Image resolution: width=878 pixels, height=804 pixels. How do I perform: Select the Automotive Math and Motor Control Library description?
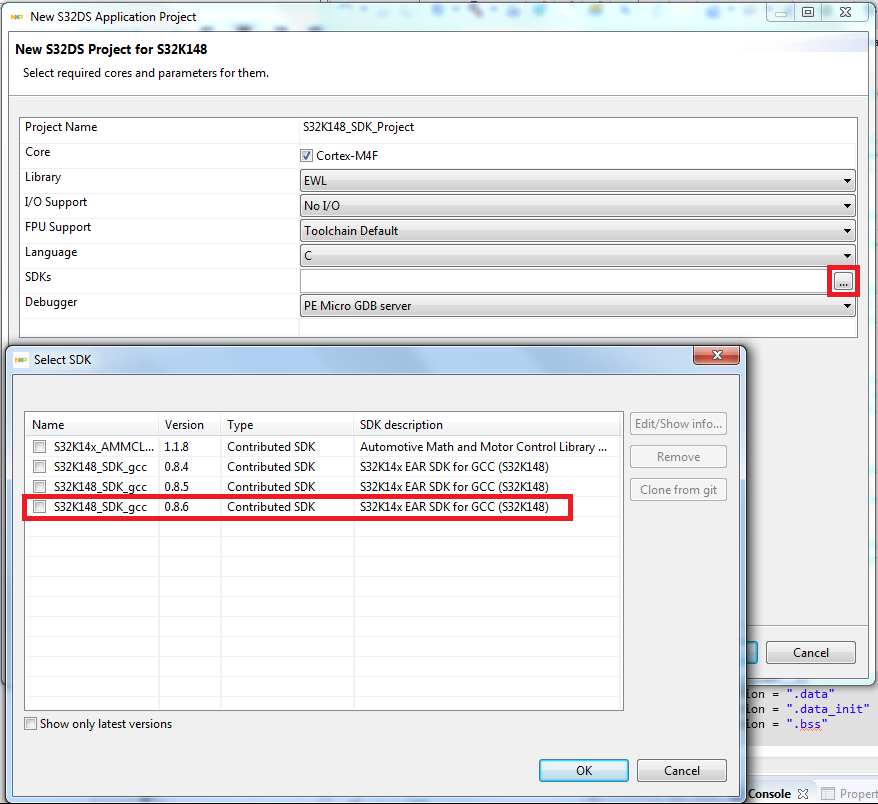pos(483,447)
